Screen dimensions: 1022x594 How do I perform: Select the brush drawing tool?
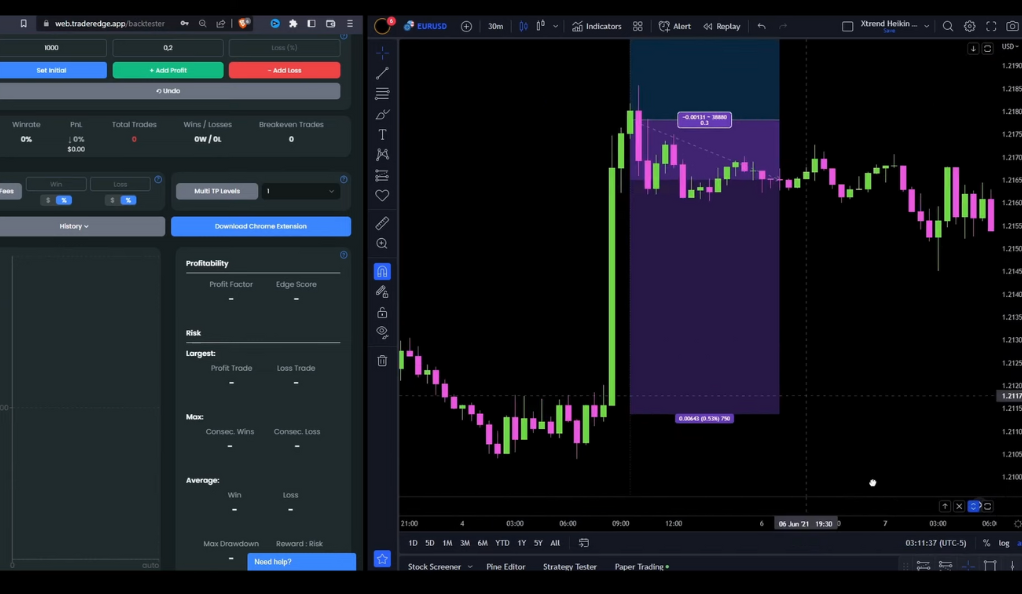382,115
